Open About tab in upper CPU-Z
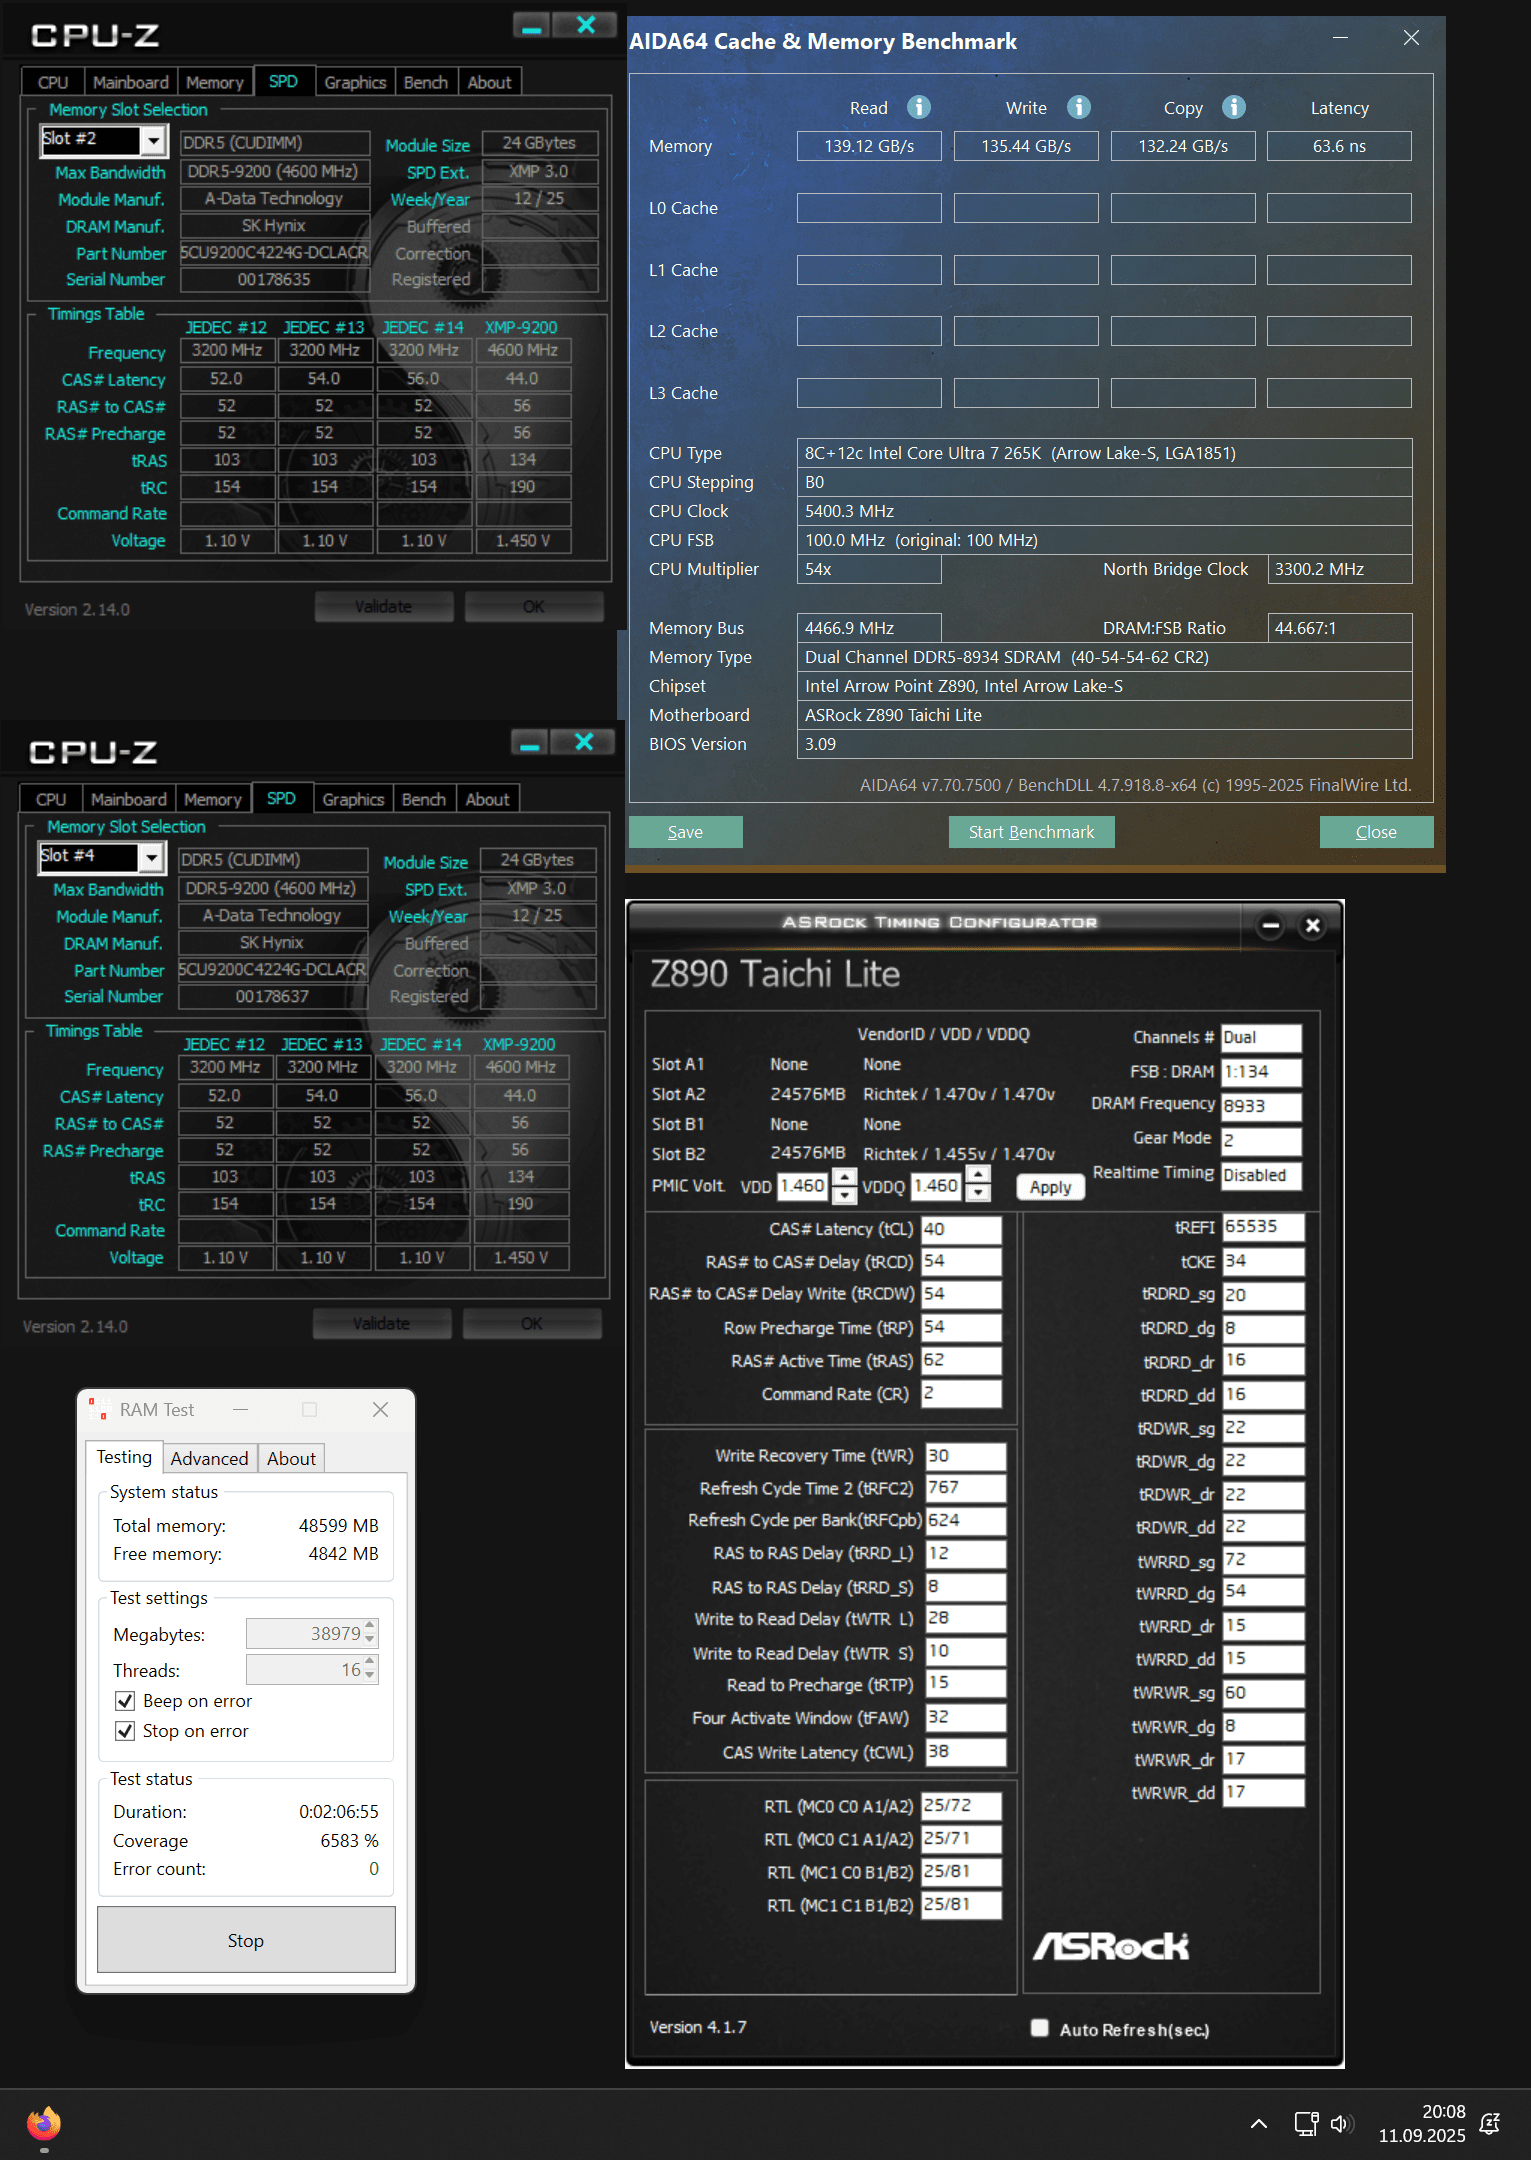The height and width of the screenshot is (2160, 1531). (489, 82)
